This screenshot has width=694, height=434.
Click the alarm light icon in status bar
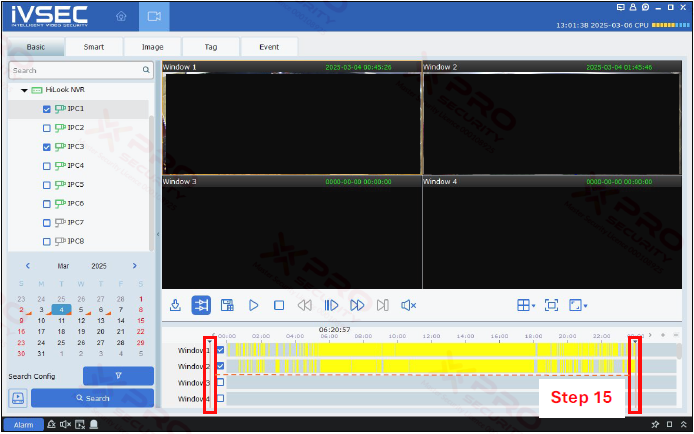(x=94, y=424)
